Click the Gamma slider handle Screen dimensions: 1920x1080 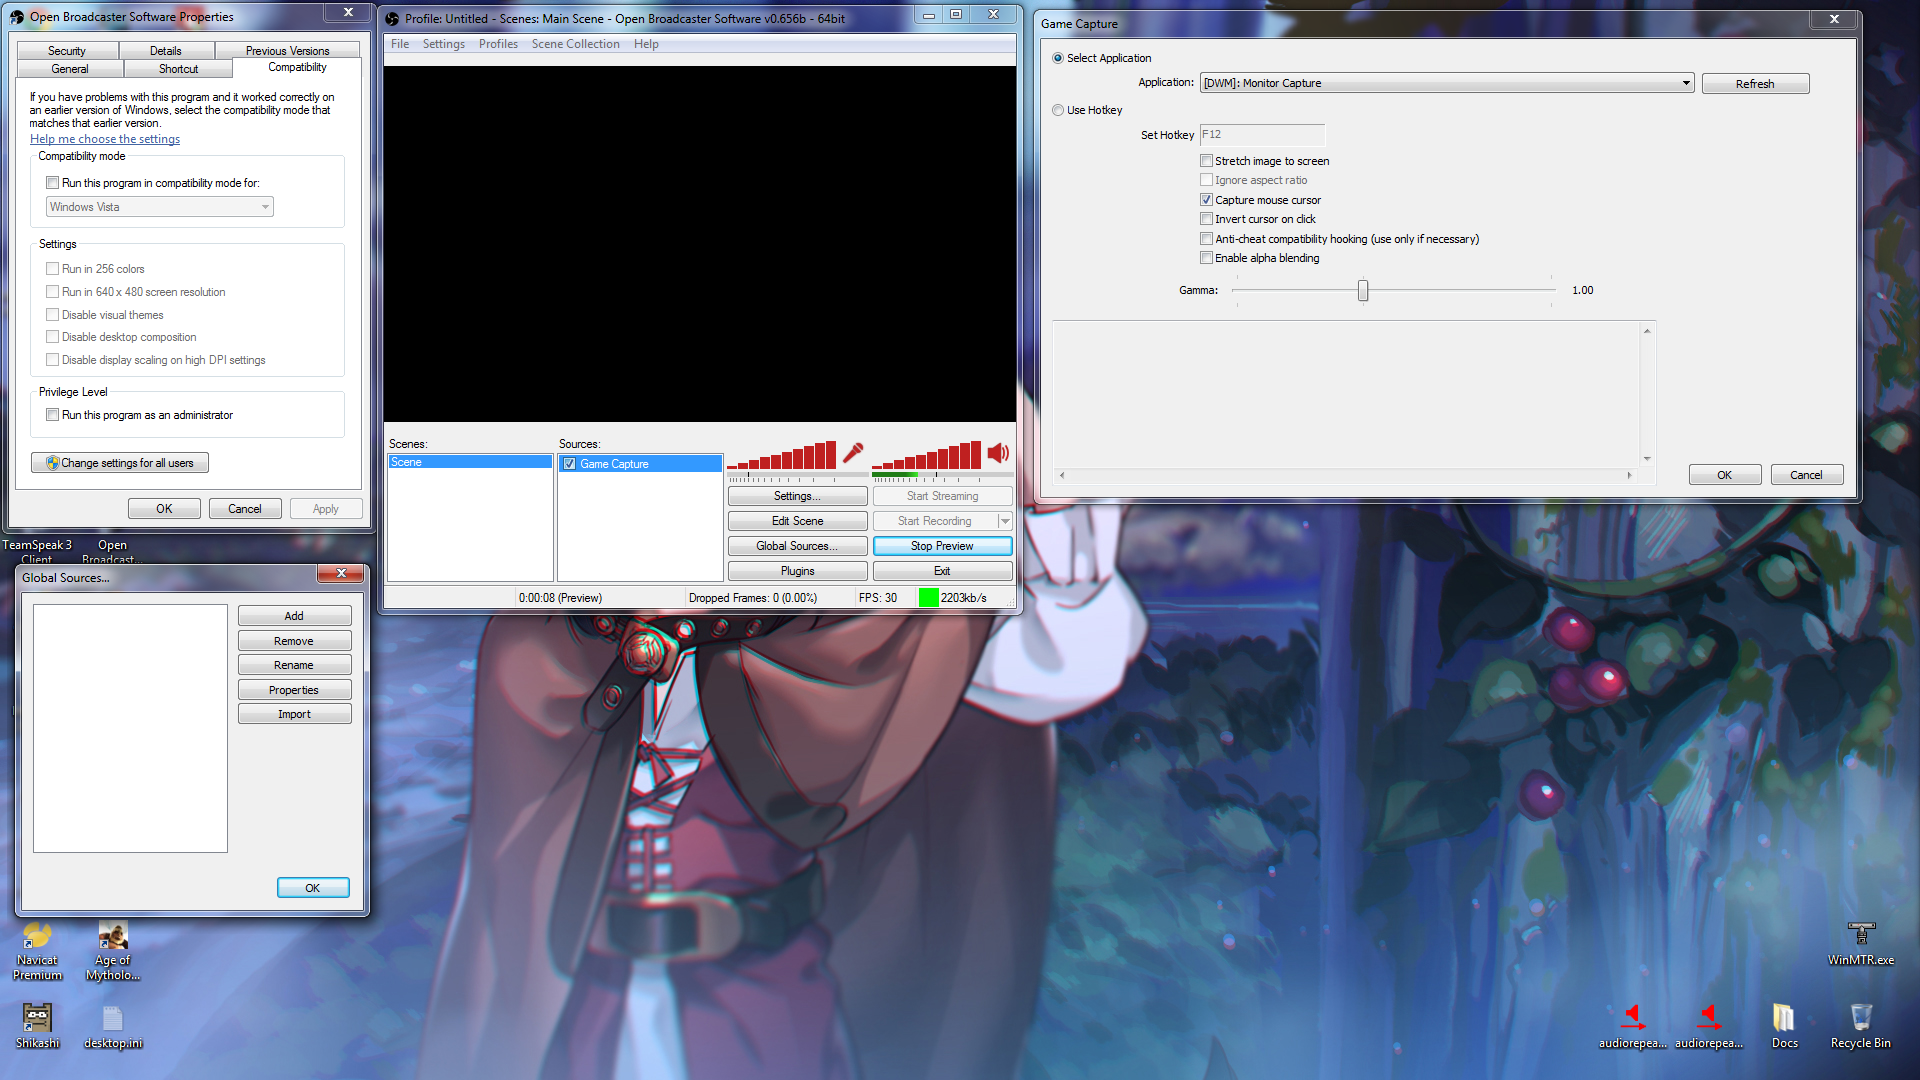coord(1363,290)
